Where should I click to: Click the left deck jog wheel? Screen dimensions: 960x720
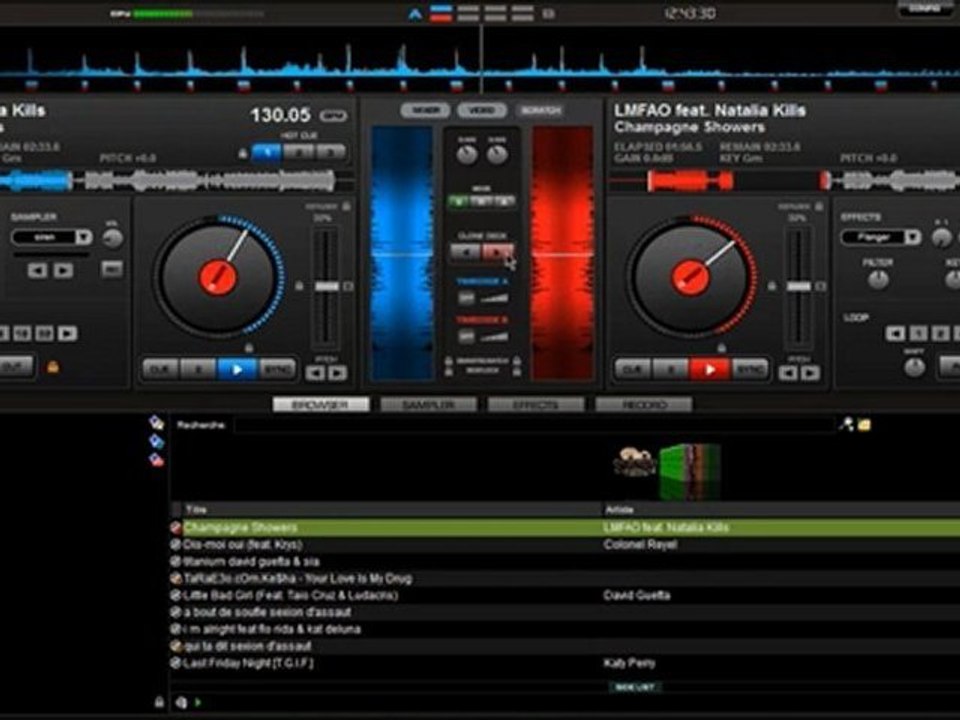coord(217,277)
